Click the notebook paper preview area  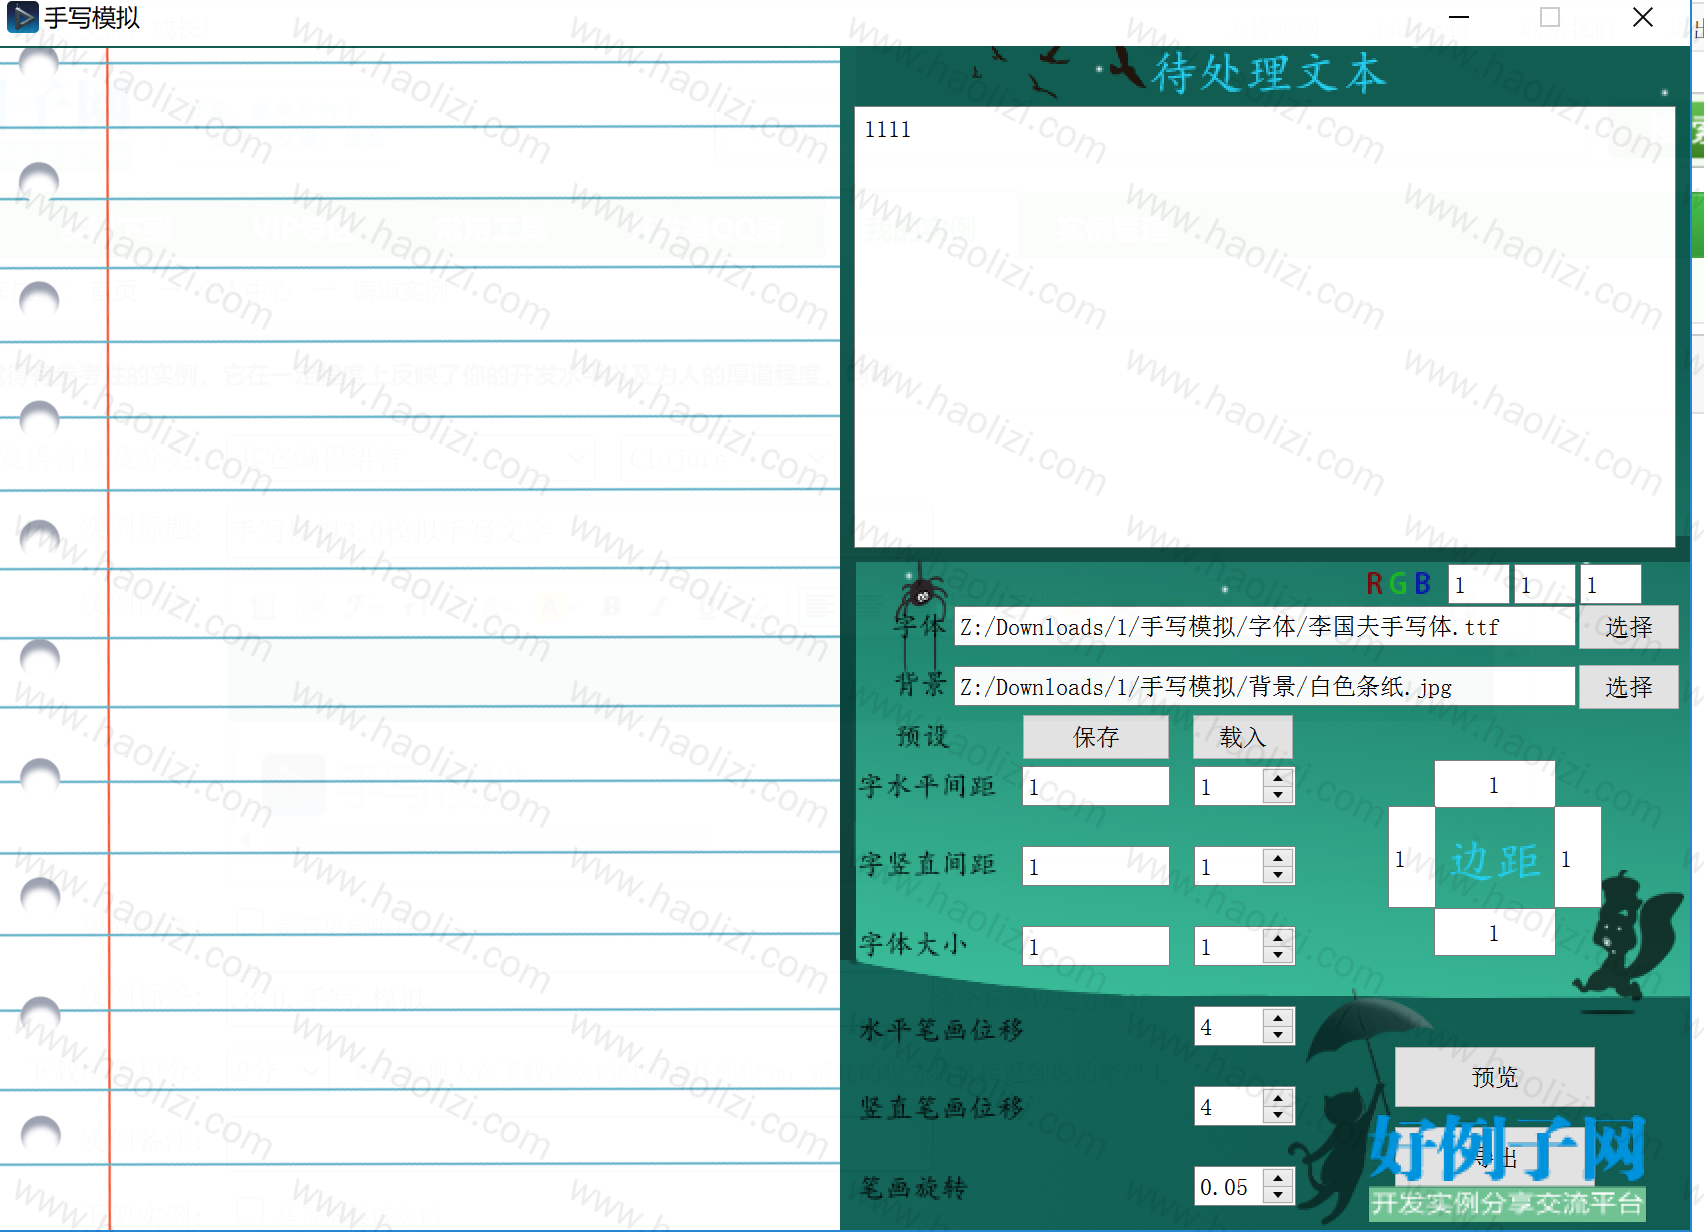tap(420, 638)
